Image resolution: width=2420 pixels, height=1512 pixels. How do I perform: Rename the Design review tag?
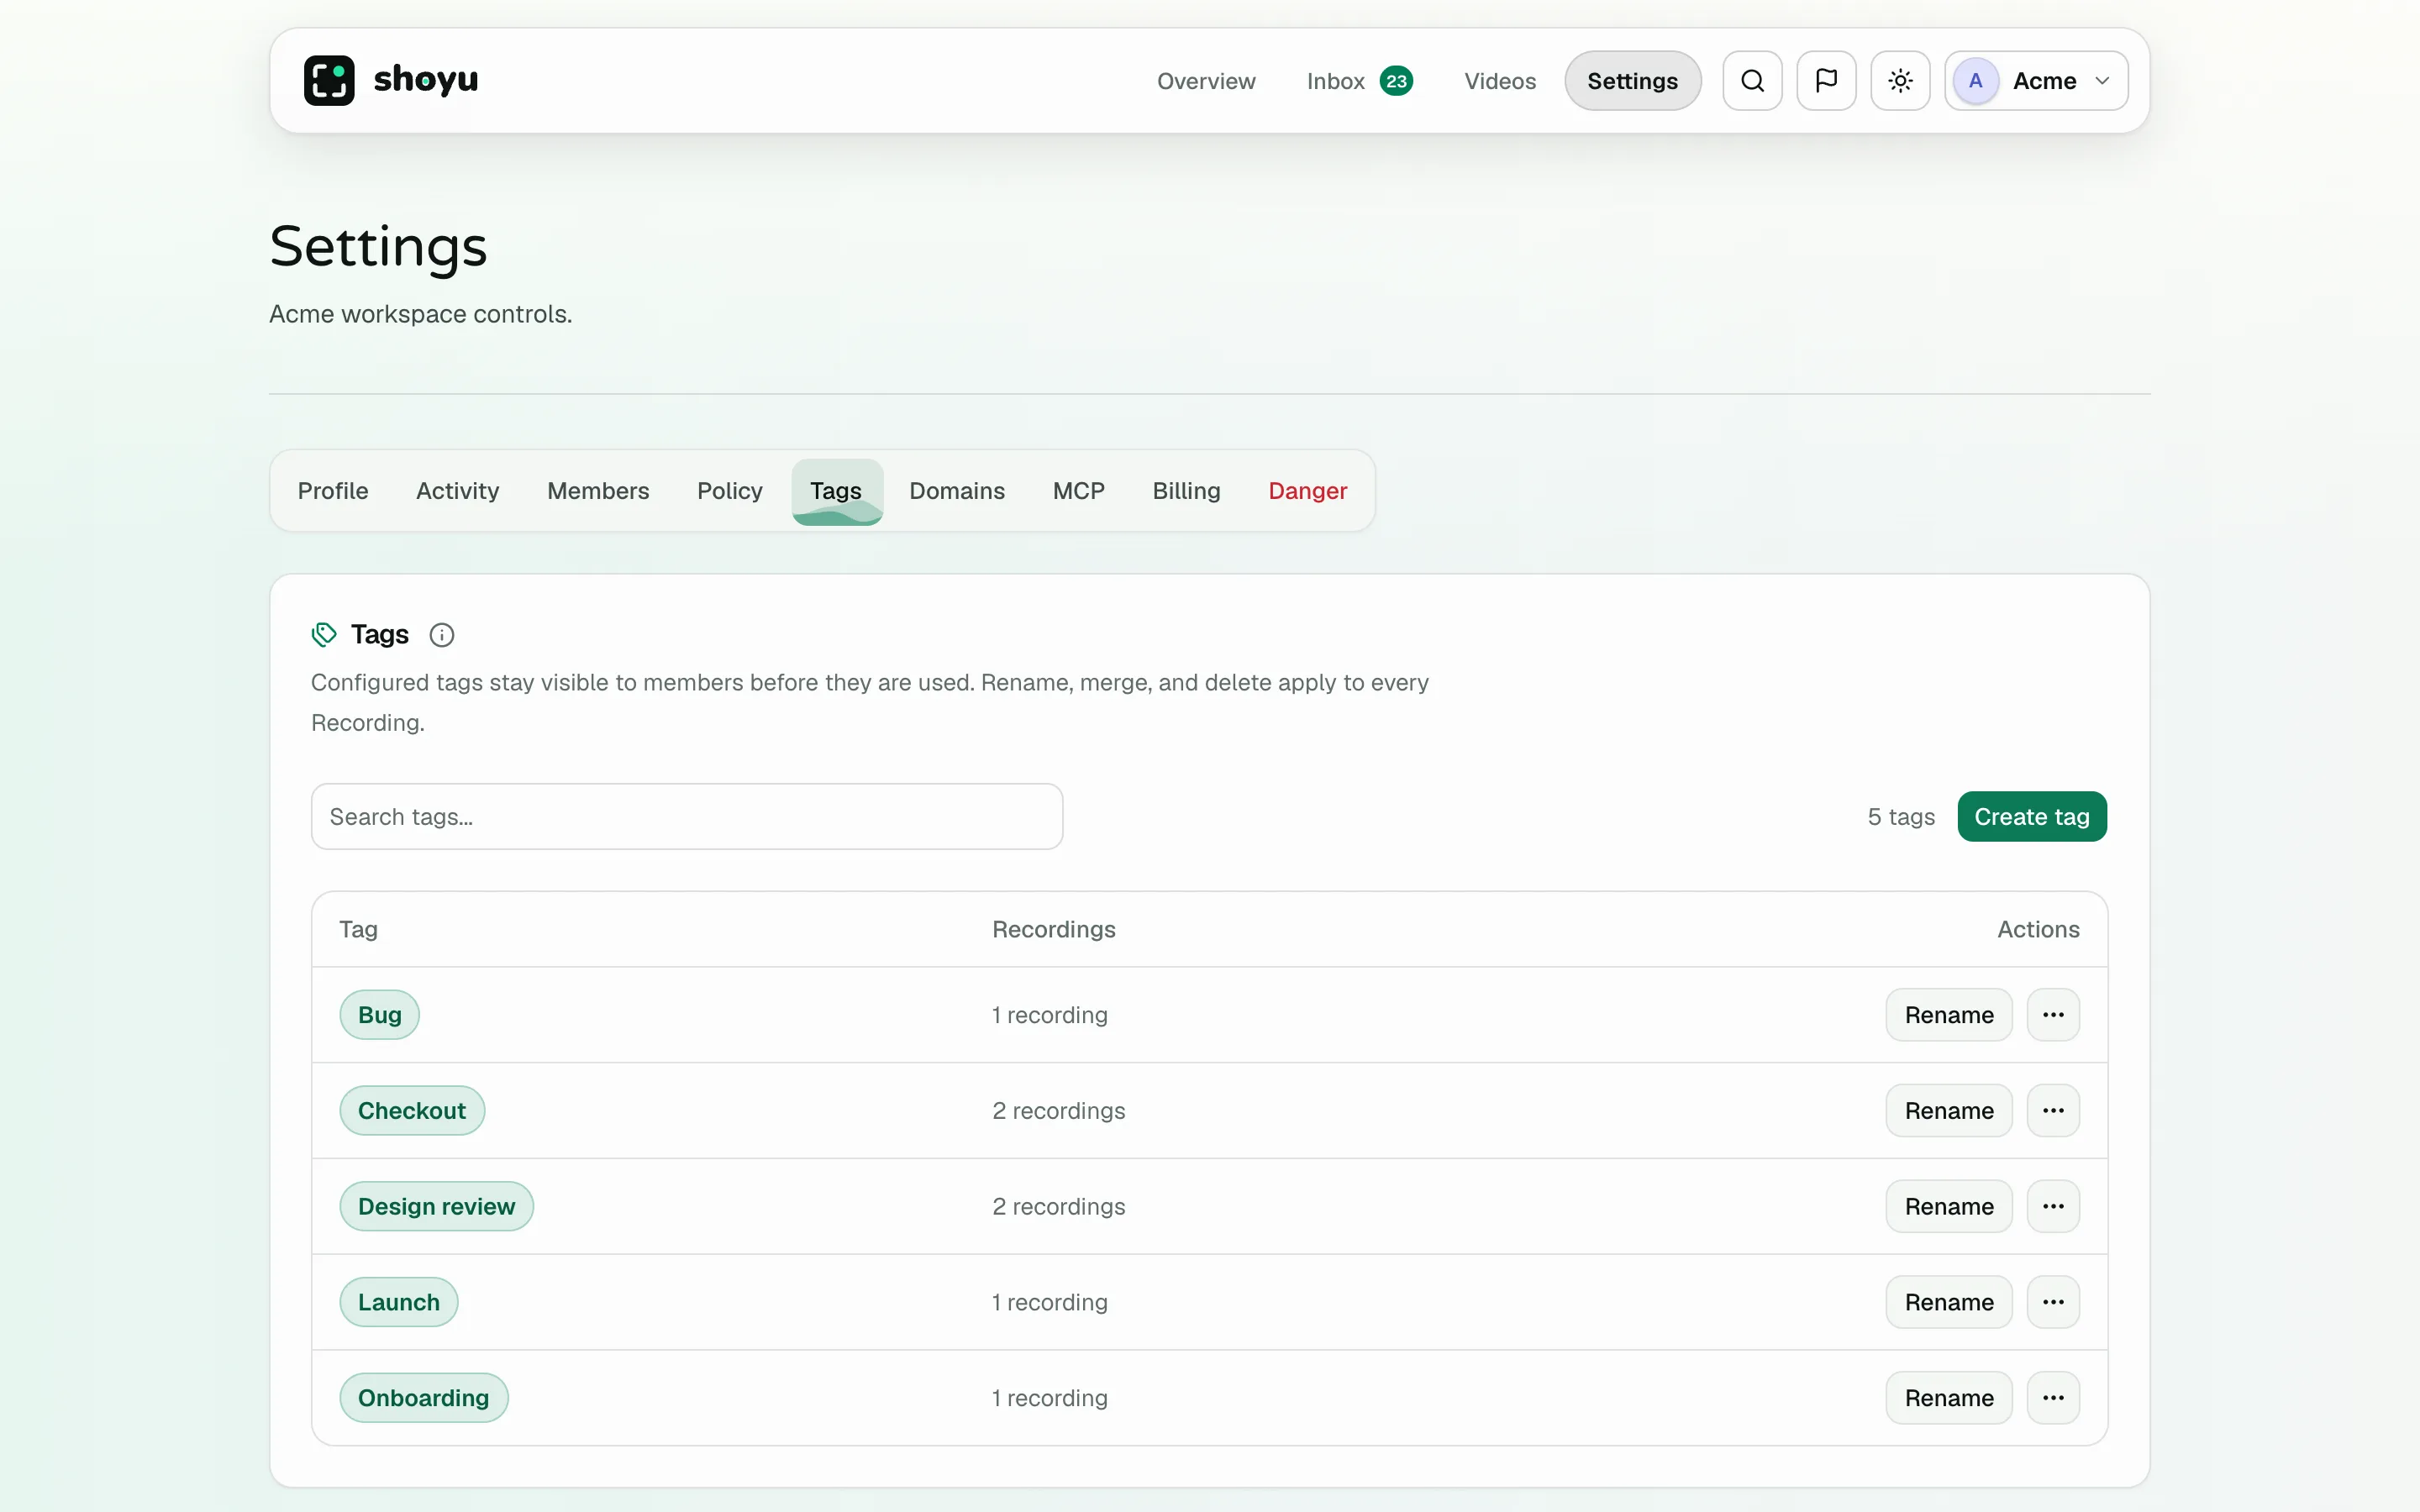point(1948,1207)
